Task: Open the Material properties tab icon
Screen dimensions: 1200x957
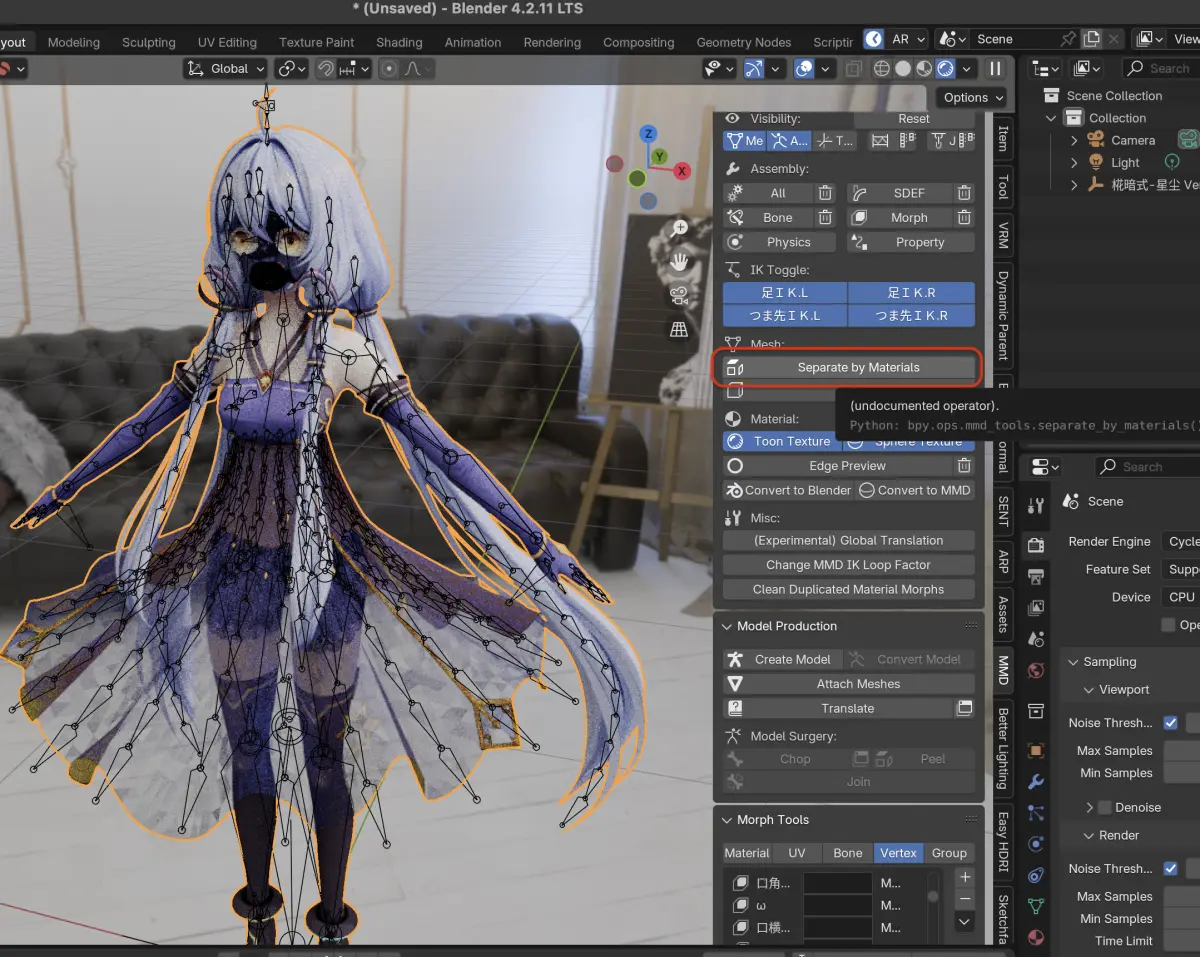Action: [x=1036, y=938]
